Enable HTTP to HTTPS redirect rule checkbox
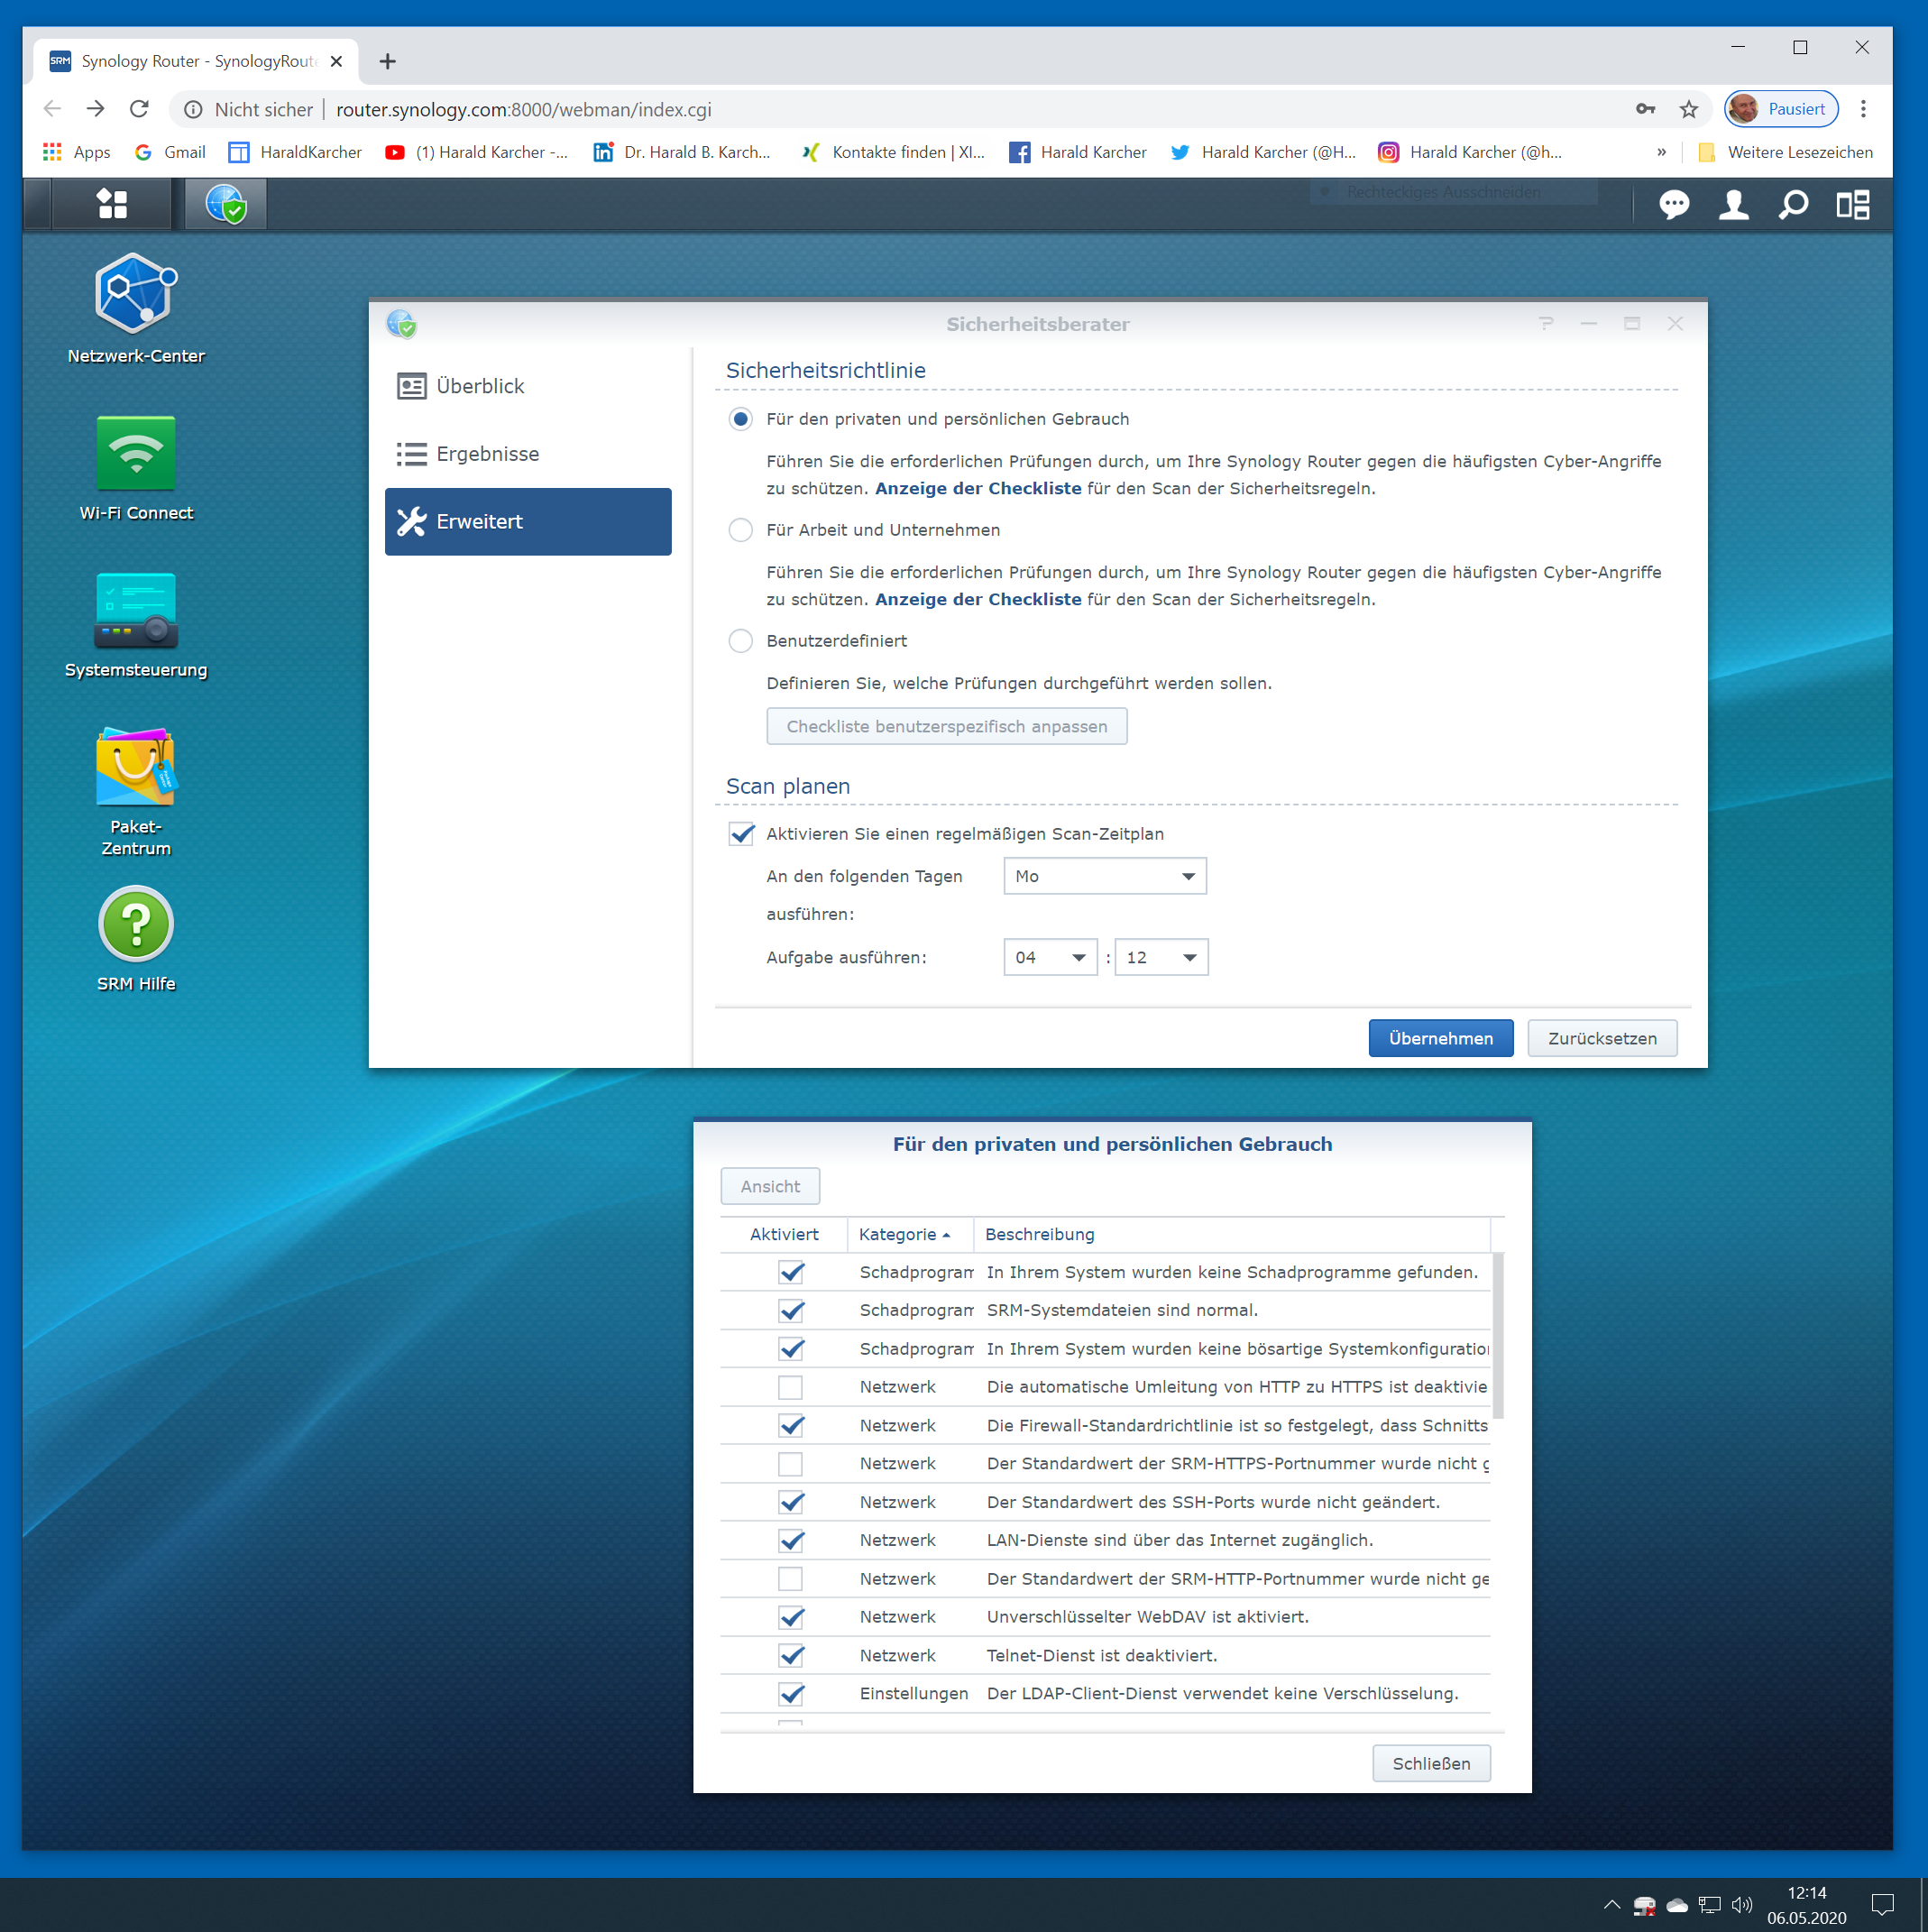Image resolution: width=1928 pixels, height=1932 pixels. point(790,1387)
